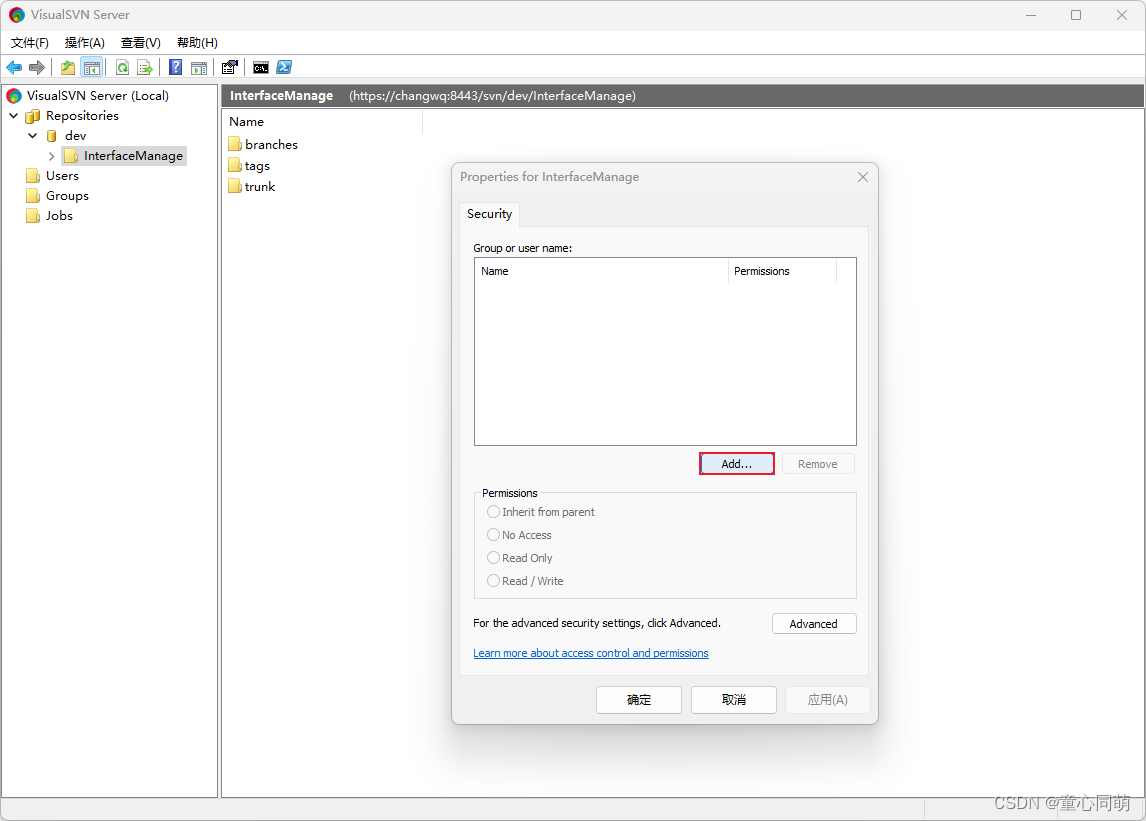Open the Users node
Screen dimensions: 1146x821
pos(62,175)
